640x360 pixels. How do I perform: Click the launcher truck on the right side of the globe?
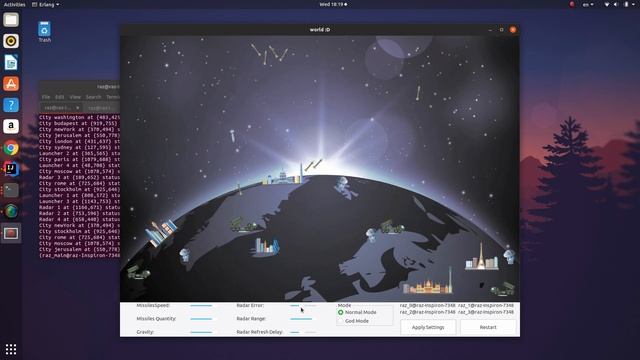pos(392,227)
